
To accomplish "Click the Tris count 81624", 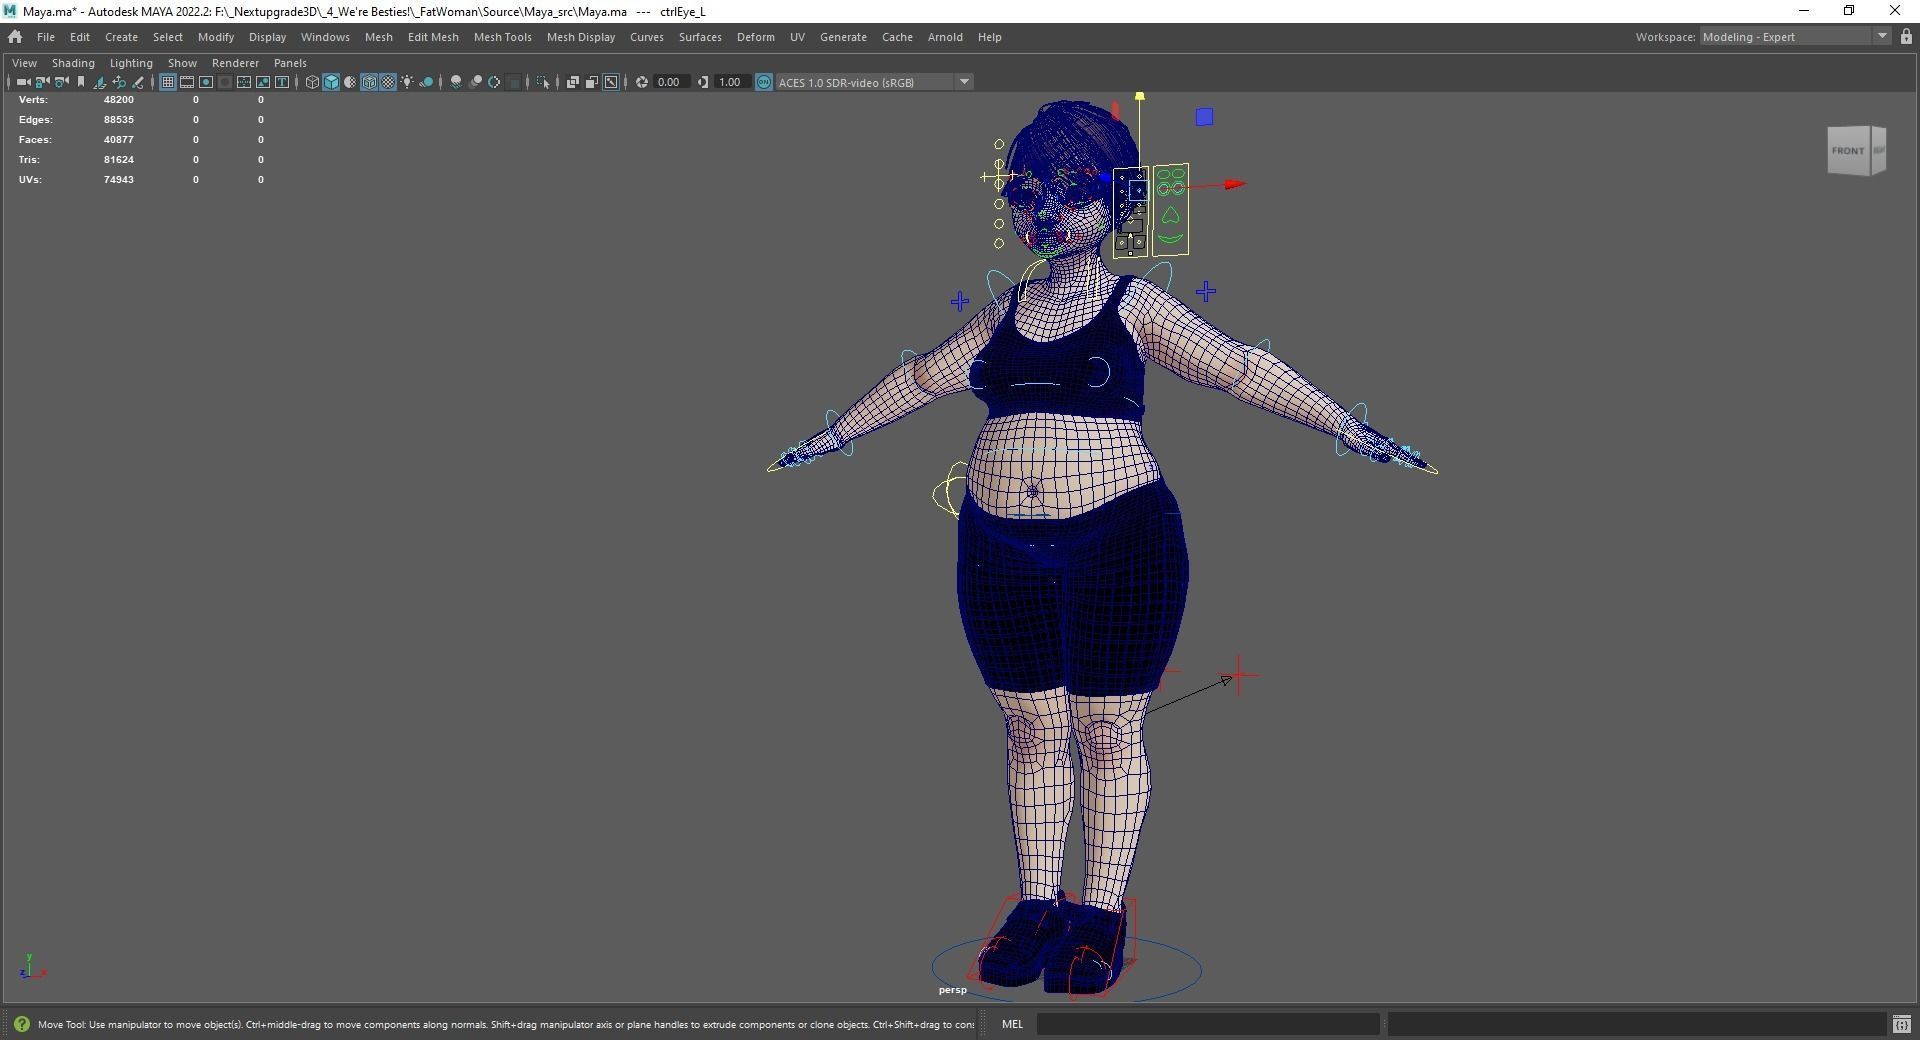I will 118,159.
